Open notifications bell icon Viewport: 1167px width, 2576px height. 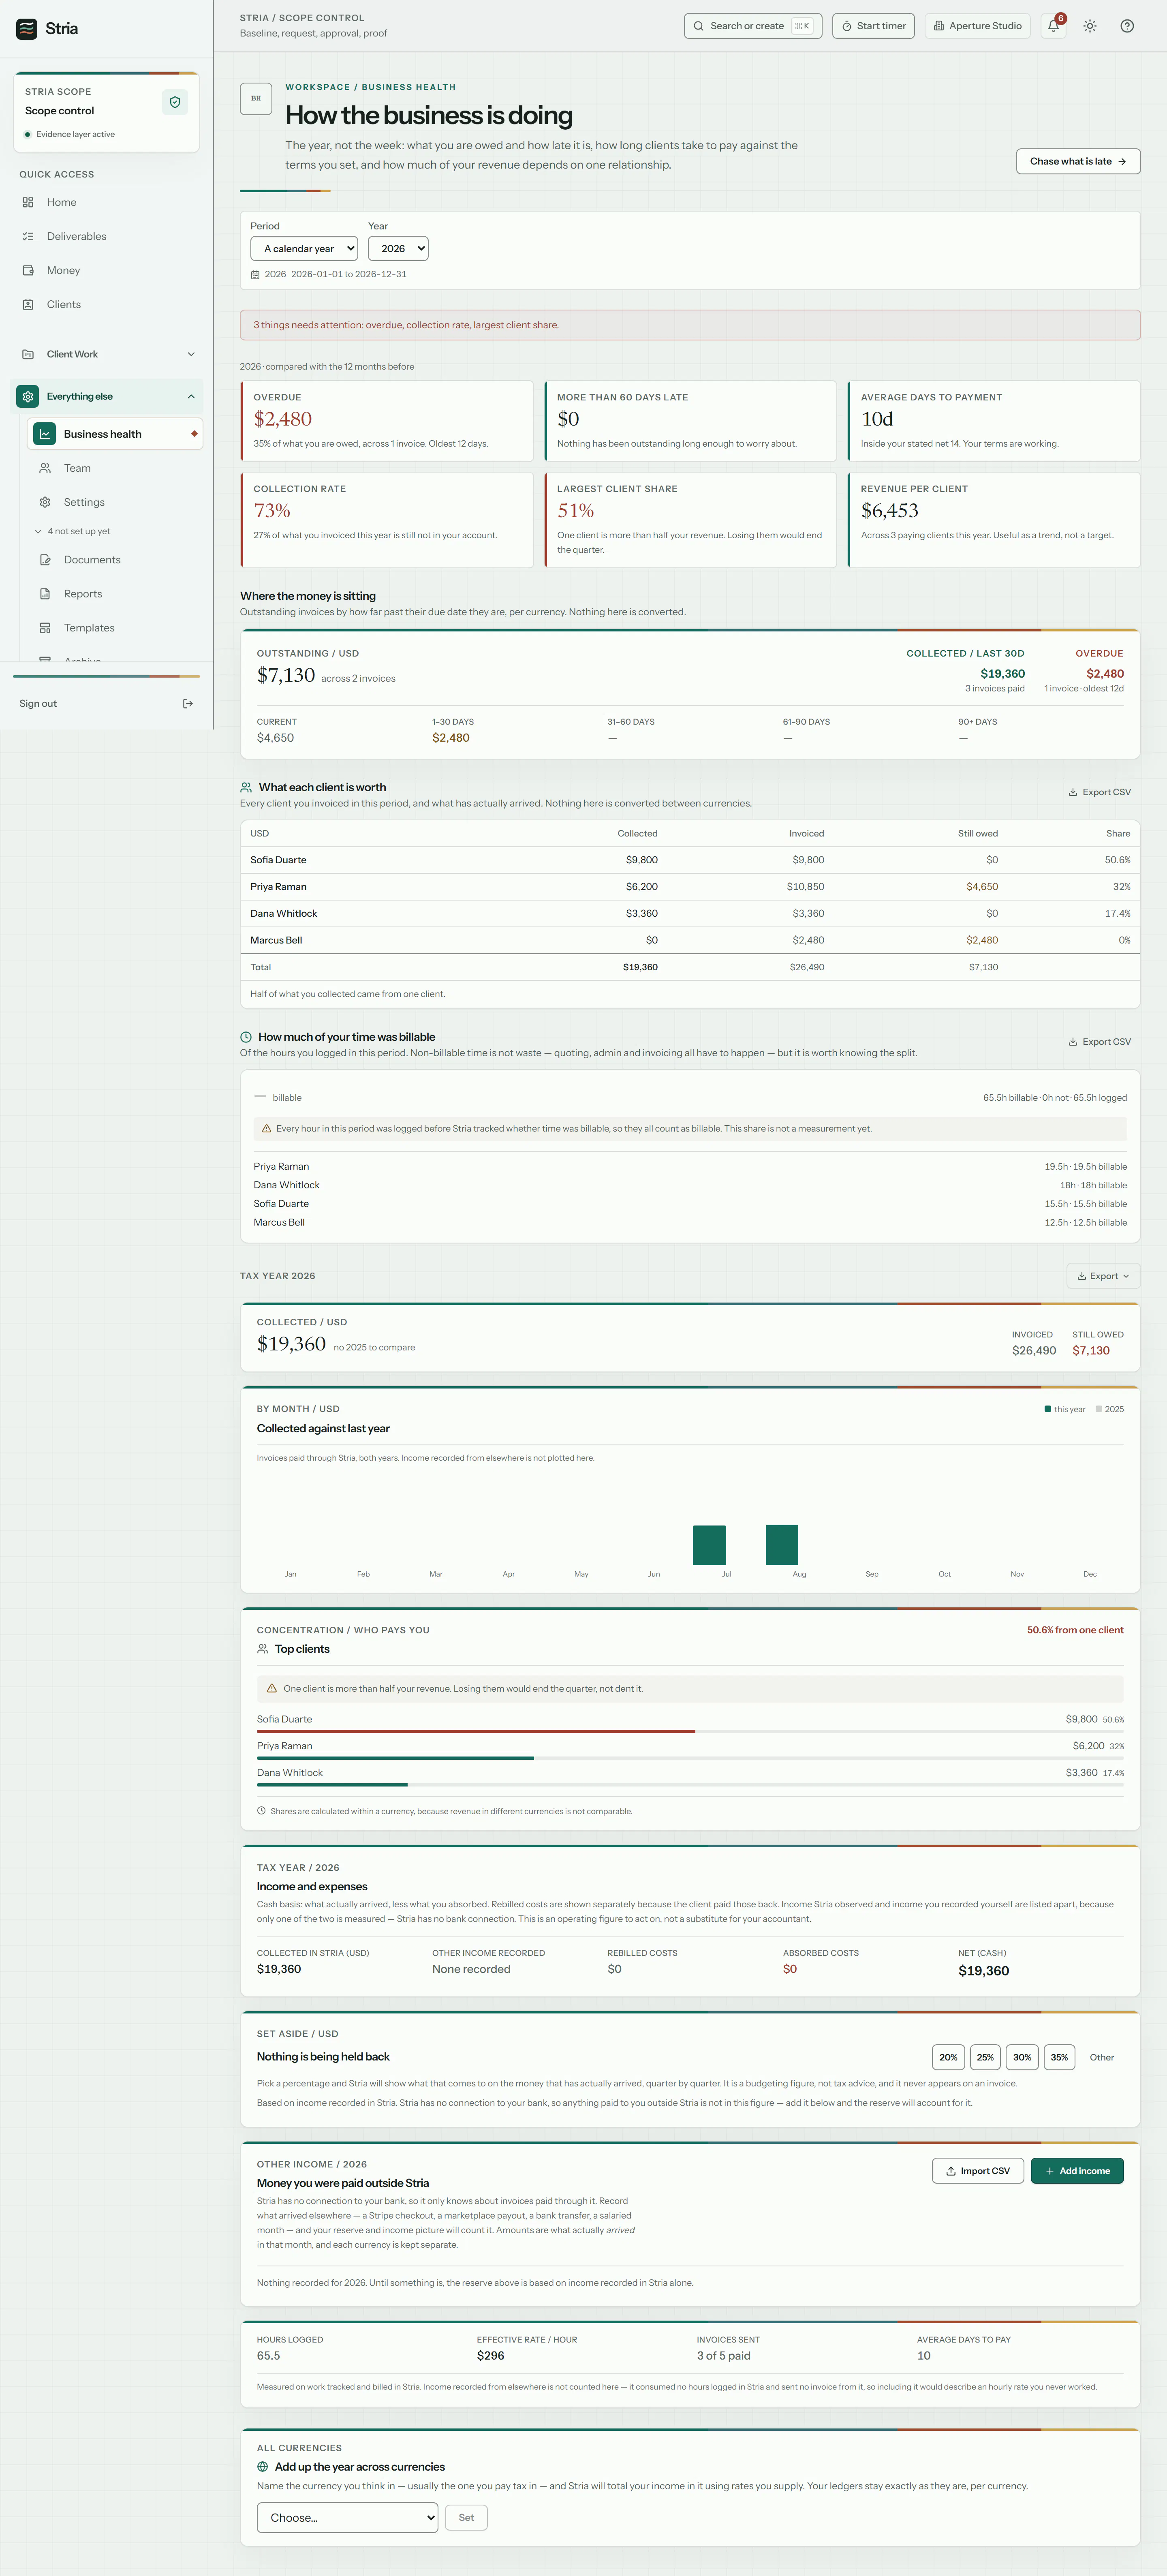(x=1053, y=26)
